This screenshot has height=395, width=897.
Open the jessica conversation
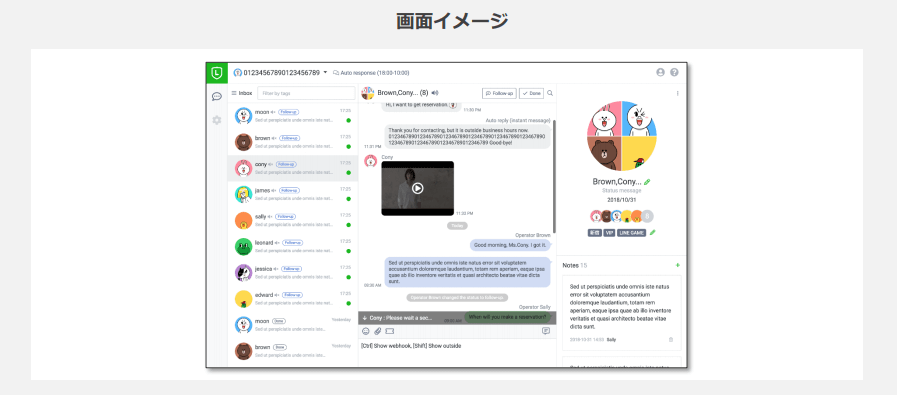coord(293,274)
